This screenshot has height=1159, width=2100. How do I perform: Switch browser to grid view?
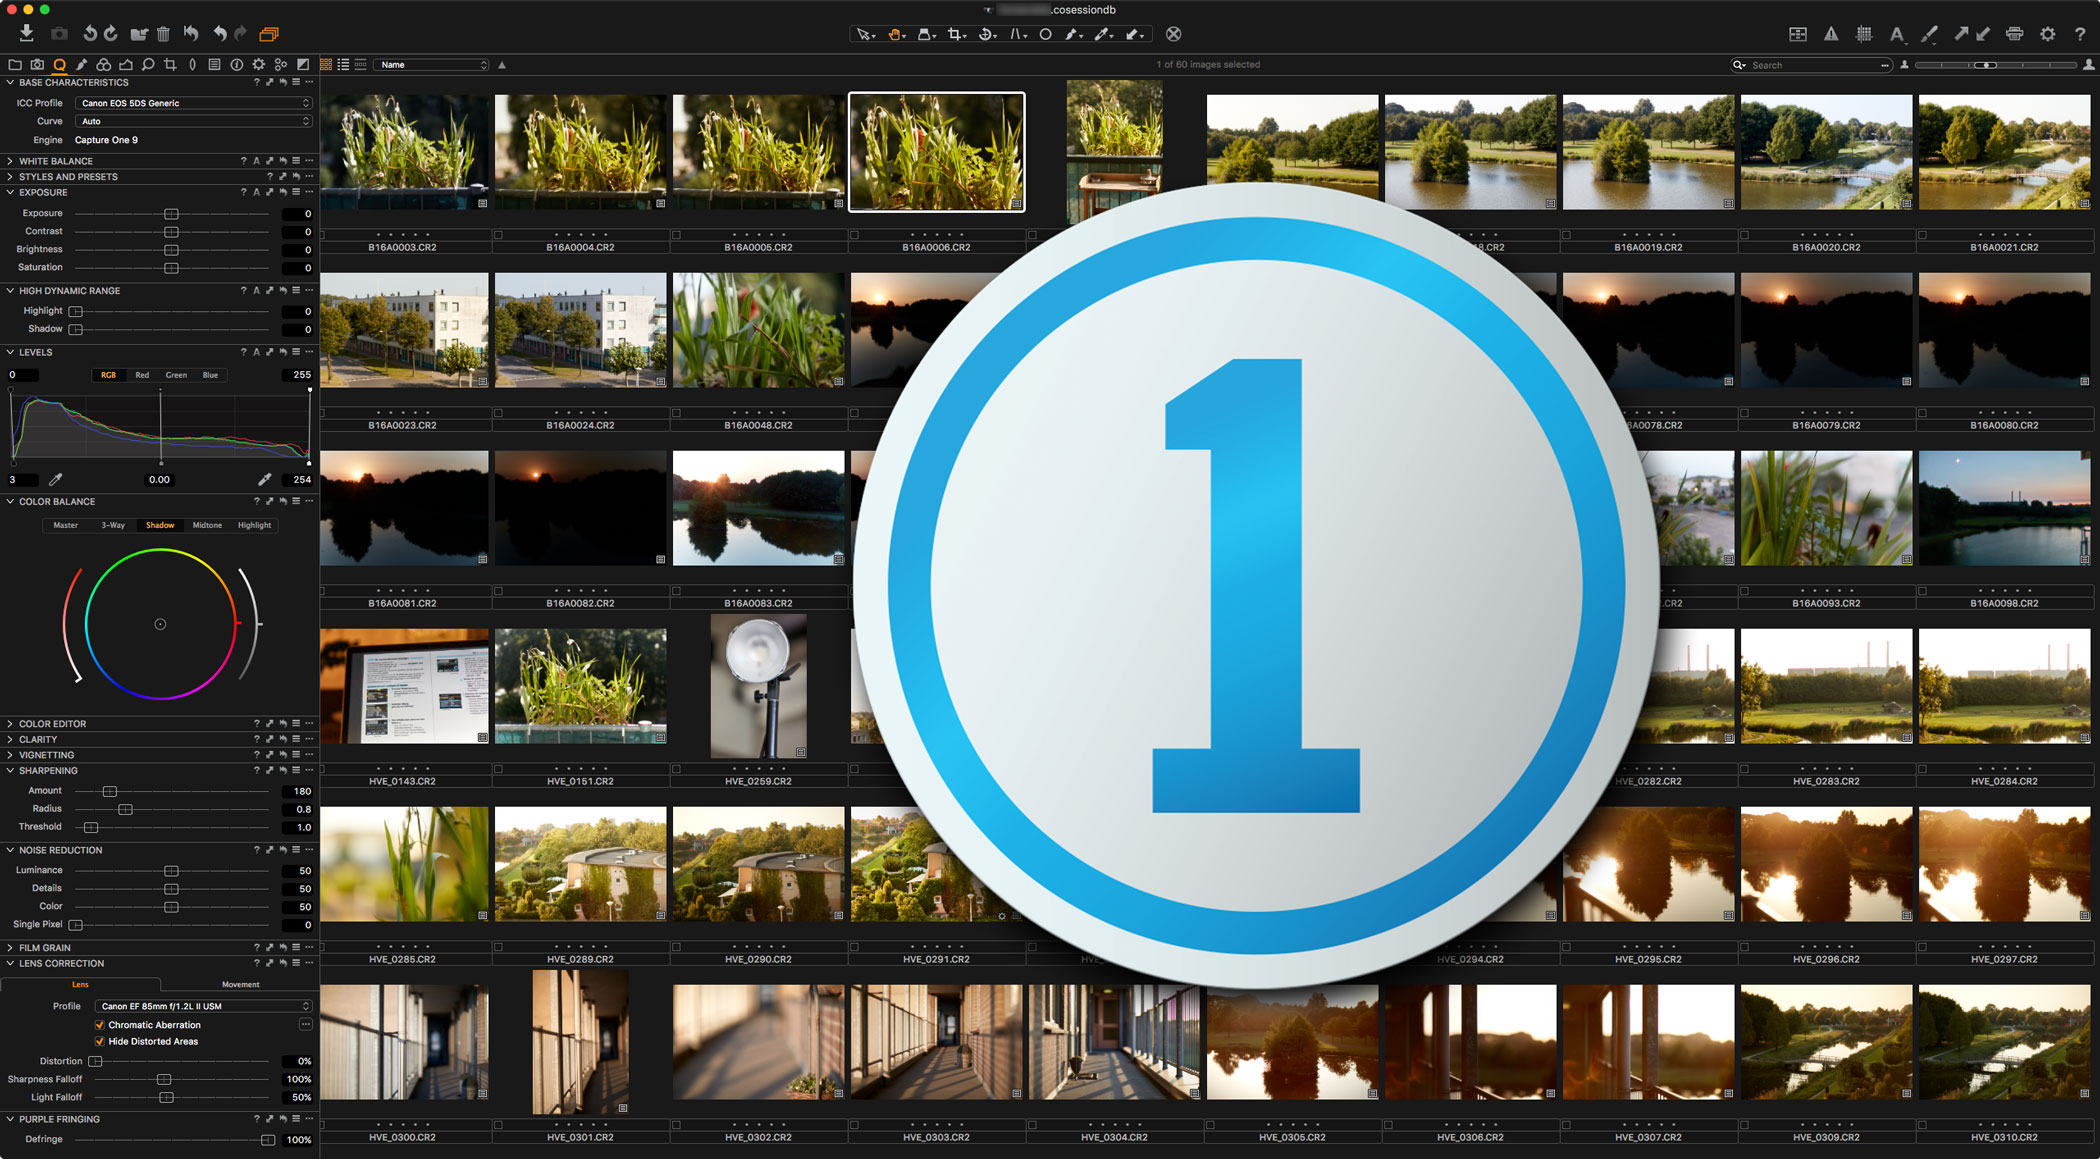point(326,65)
